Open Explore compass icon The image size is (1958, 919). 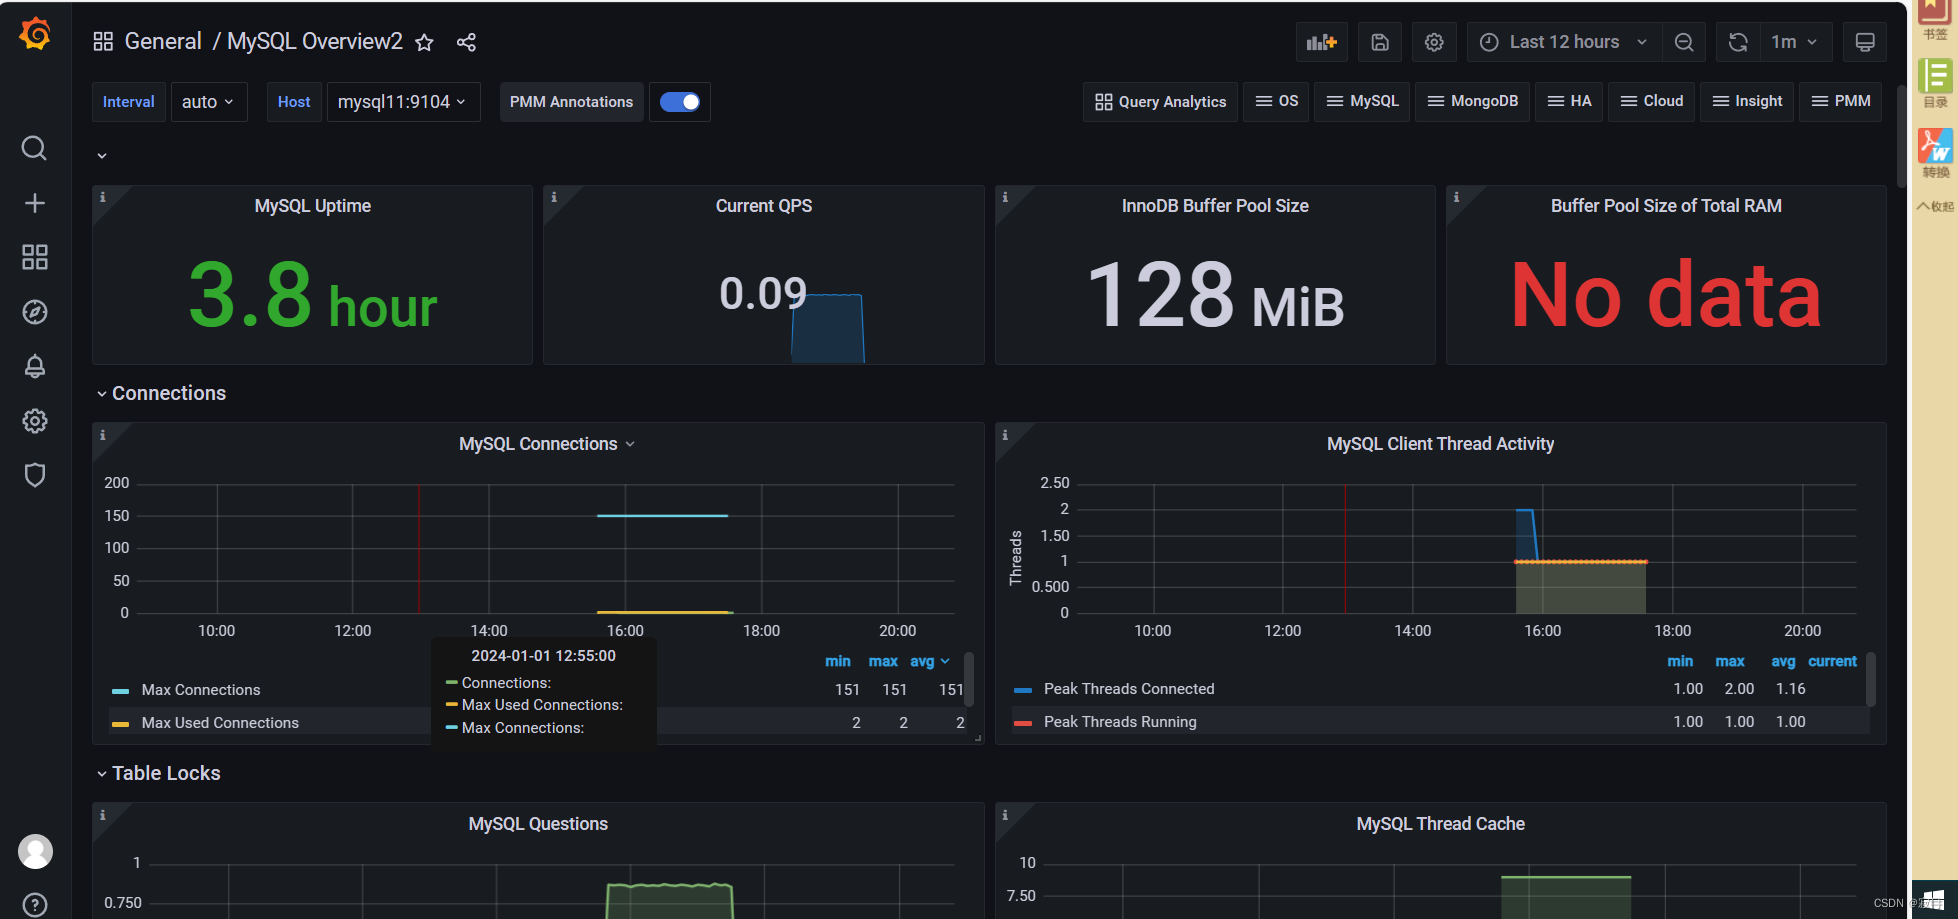[x=35, y=312]
